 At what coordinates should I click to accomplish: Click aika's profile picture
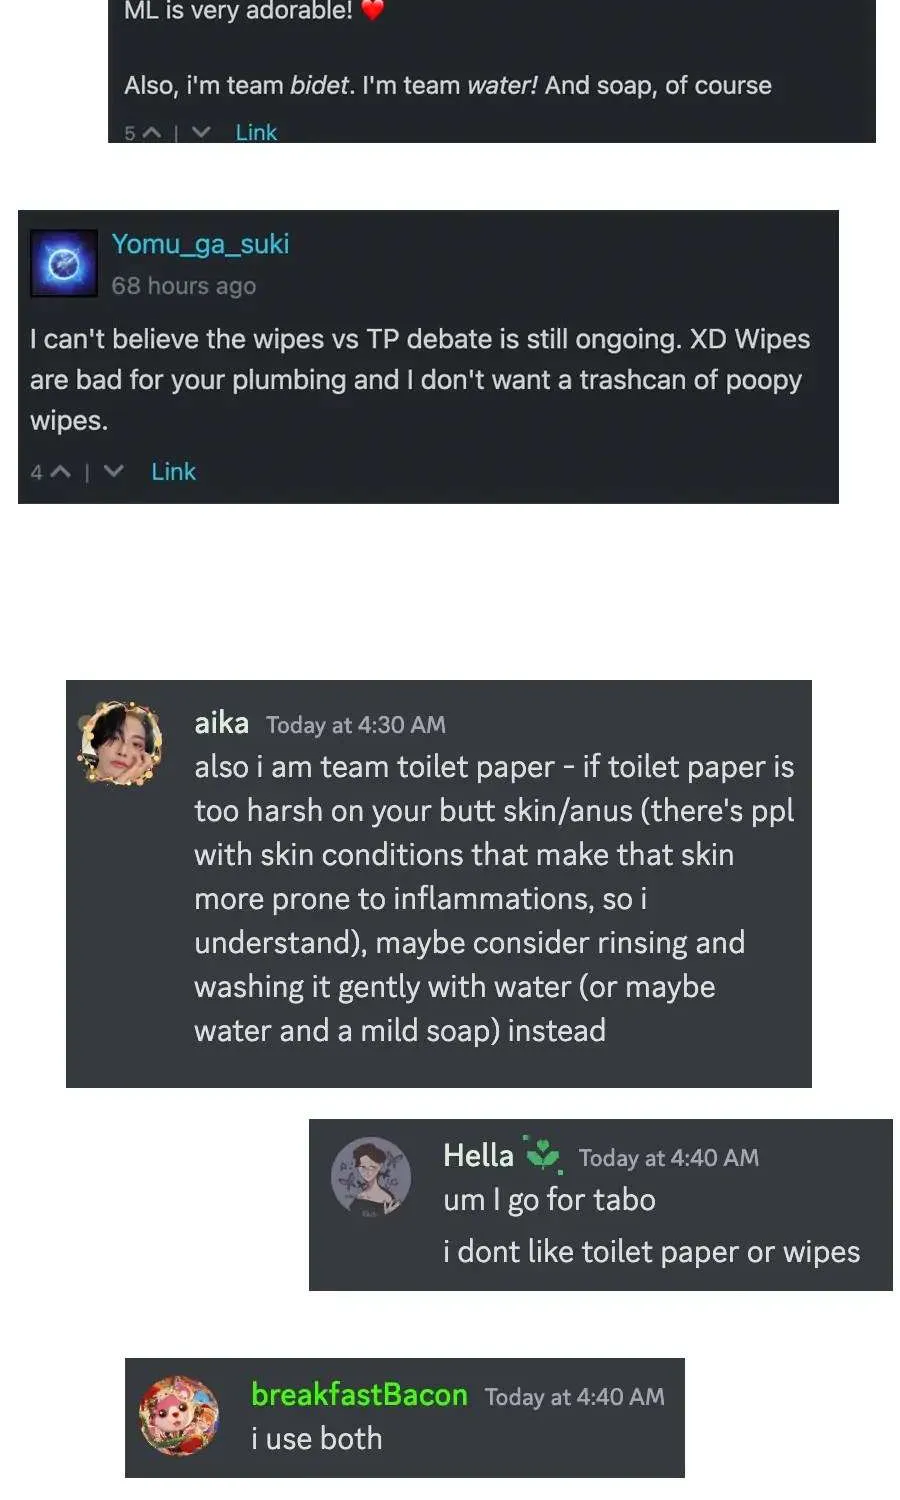(121, 742)
